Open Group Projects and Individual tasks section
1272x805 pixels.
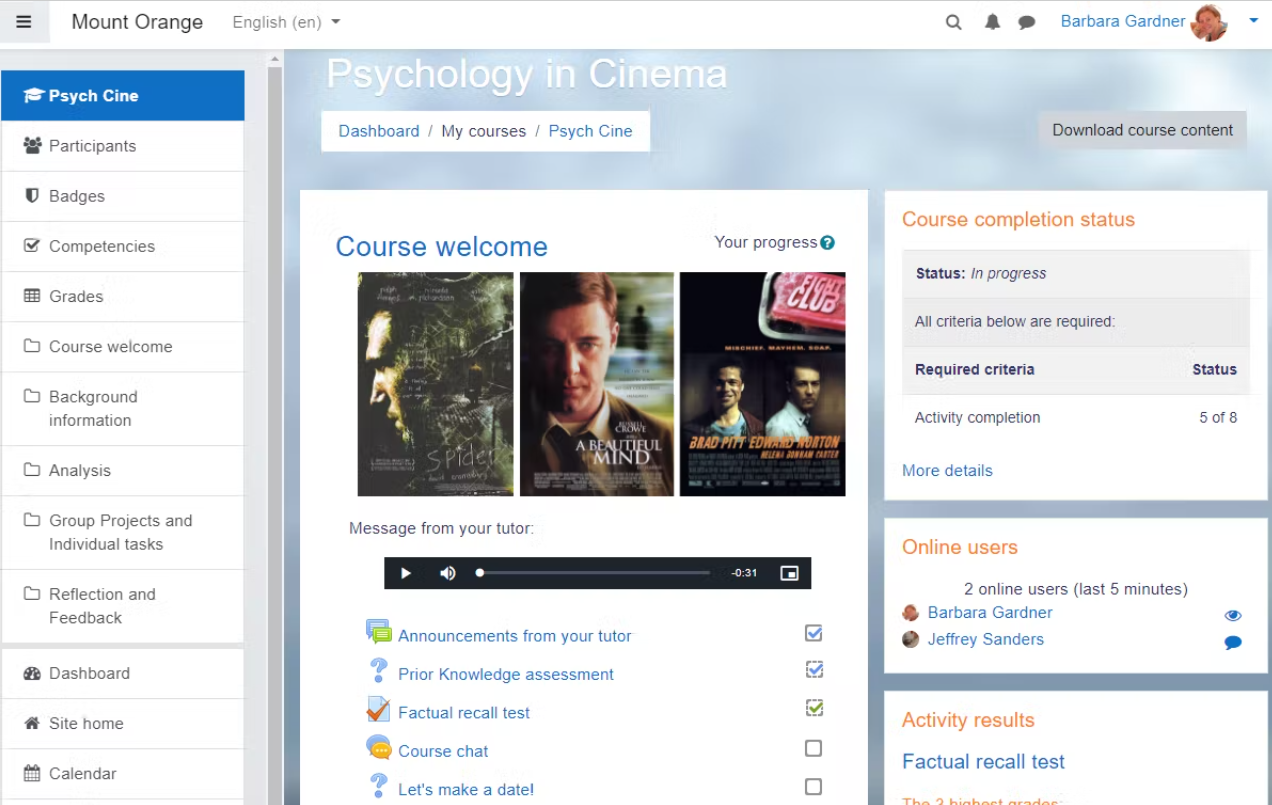pyautogui.click(x=123, y=532)
